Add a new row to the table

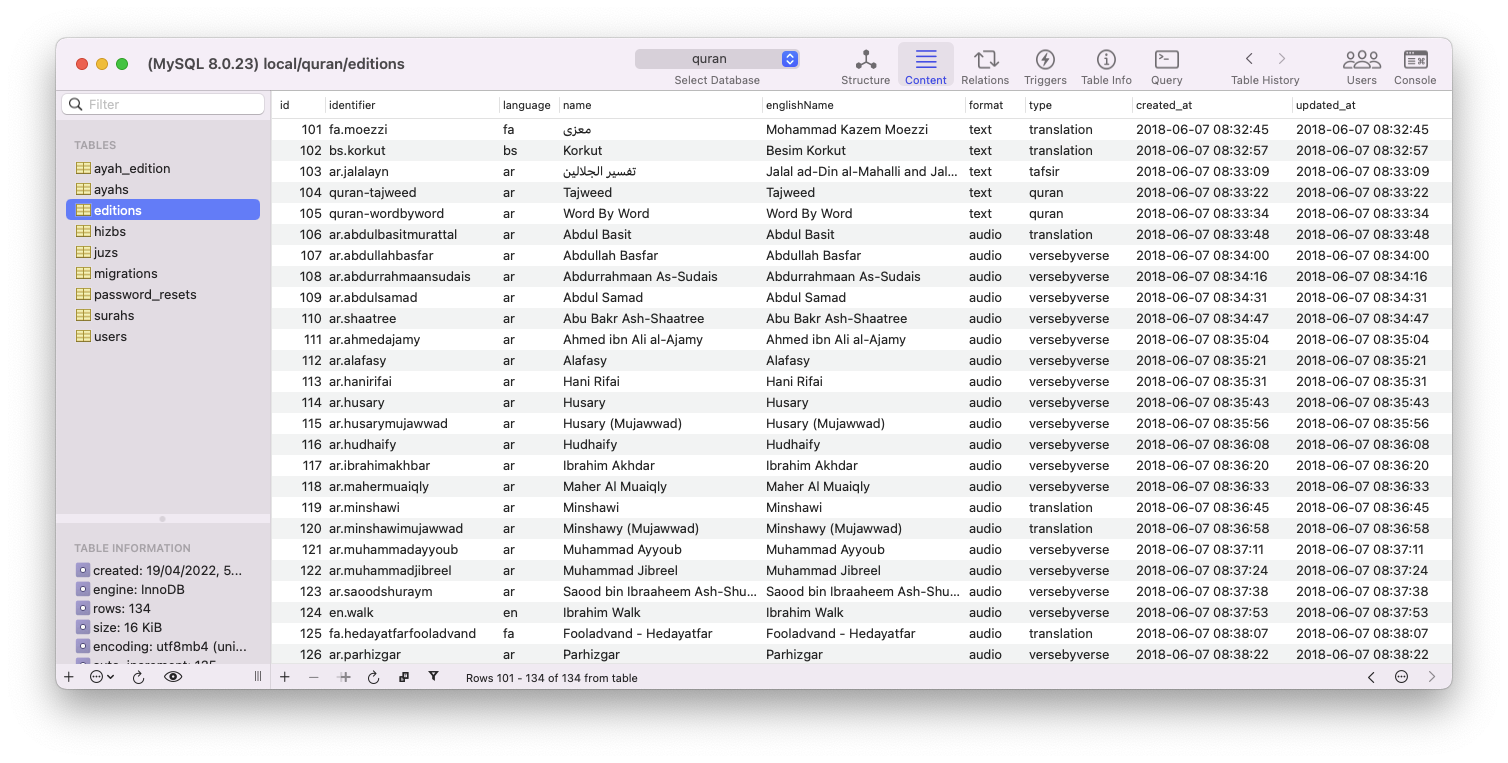(285, 677)
